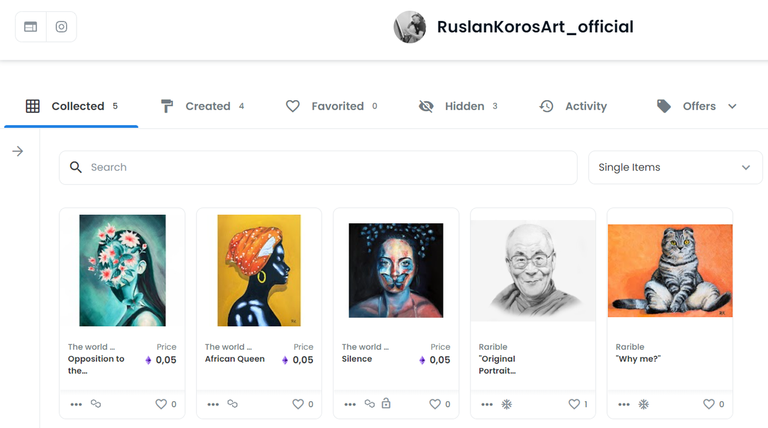The height and width of the screenshot is (428, 768).
Task: Open the Single Items dropdown
Action: (x=675, y=167)
